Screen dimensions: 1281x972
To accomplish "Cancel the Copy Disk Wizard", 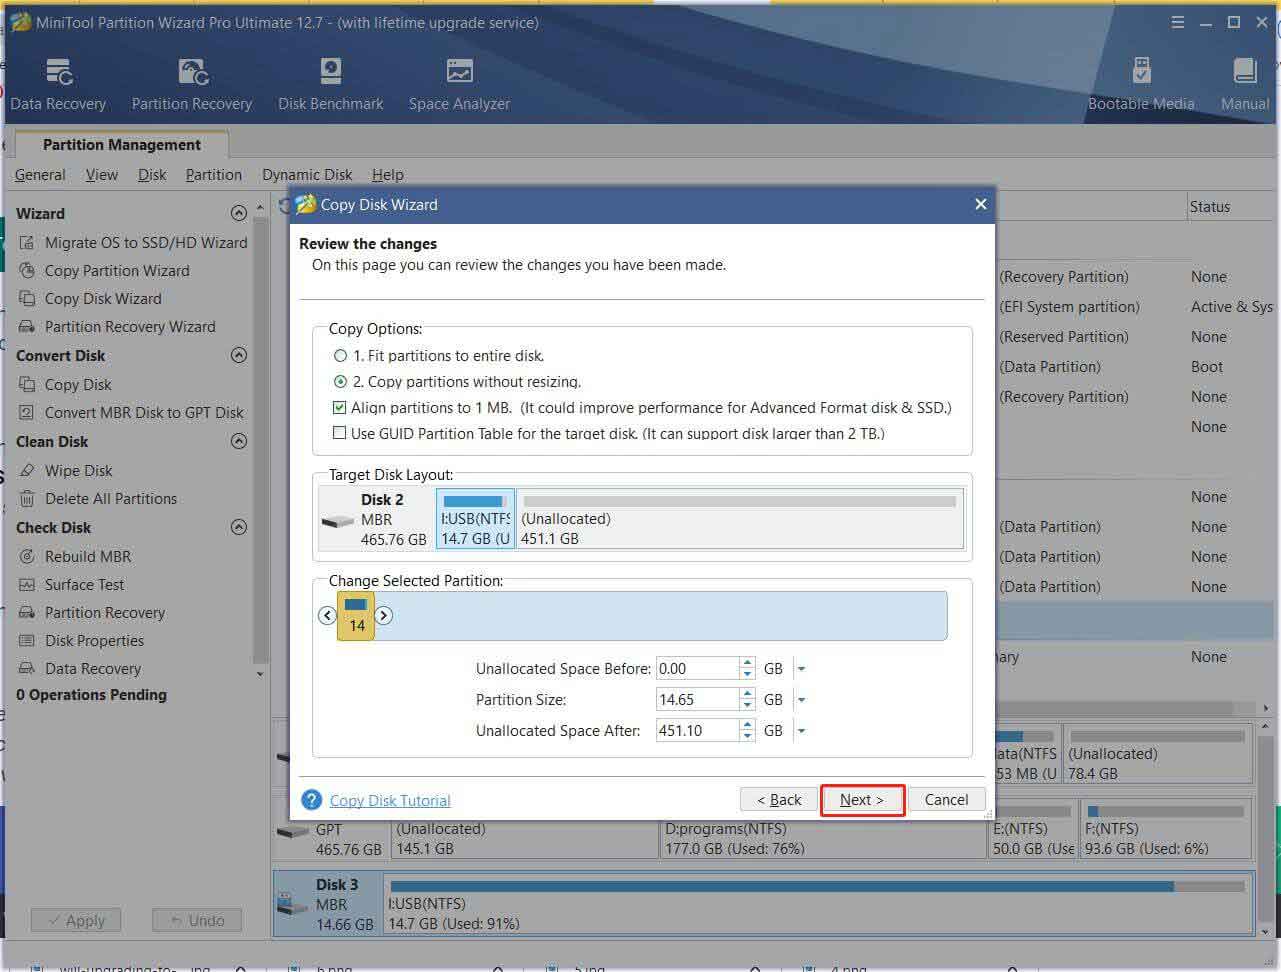I will [x=946, y=799].
